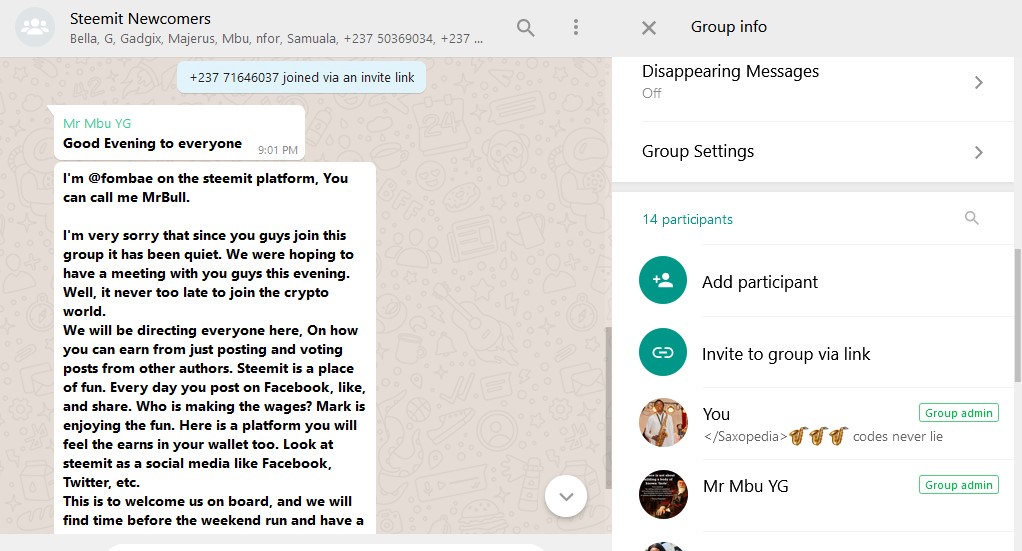Click the joined via an invite link notice
Viewport: 1022px width, 551px height.
click(301, 78)
